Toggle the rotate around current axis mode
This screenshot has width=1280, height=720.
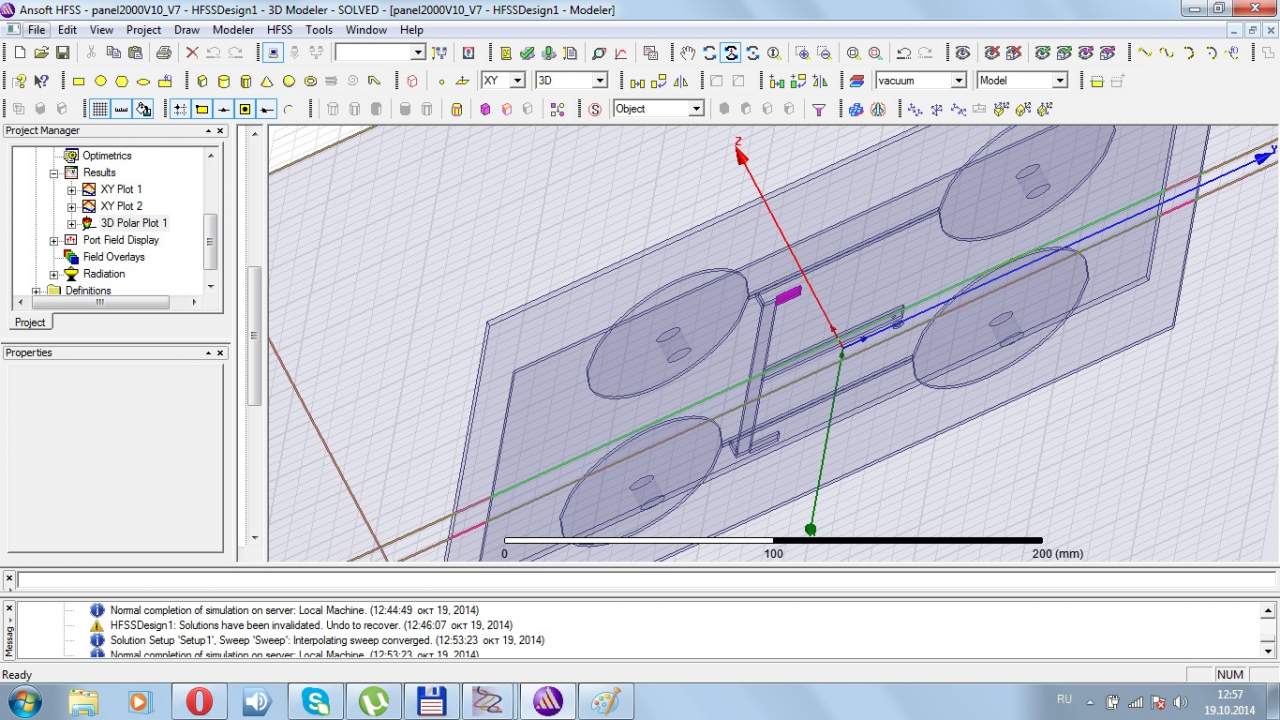click(731, 53)
